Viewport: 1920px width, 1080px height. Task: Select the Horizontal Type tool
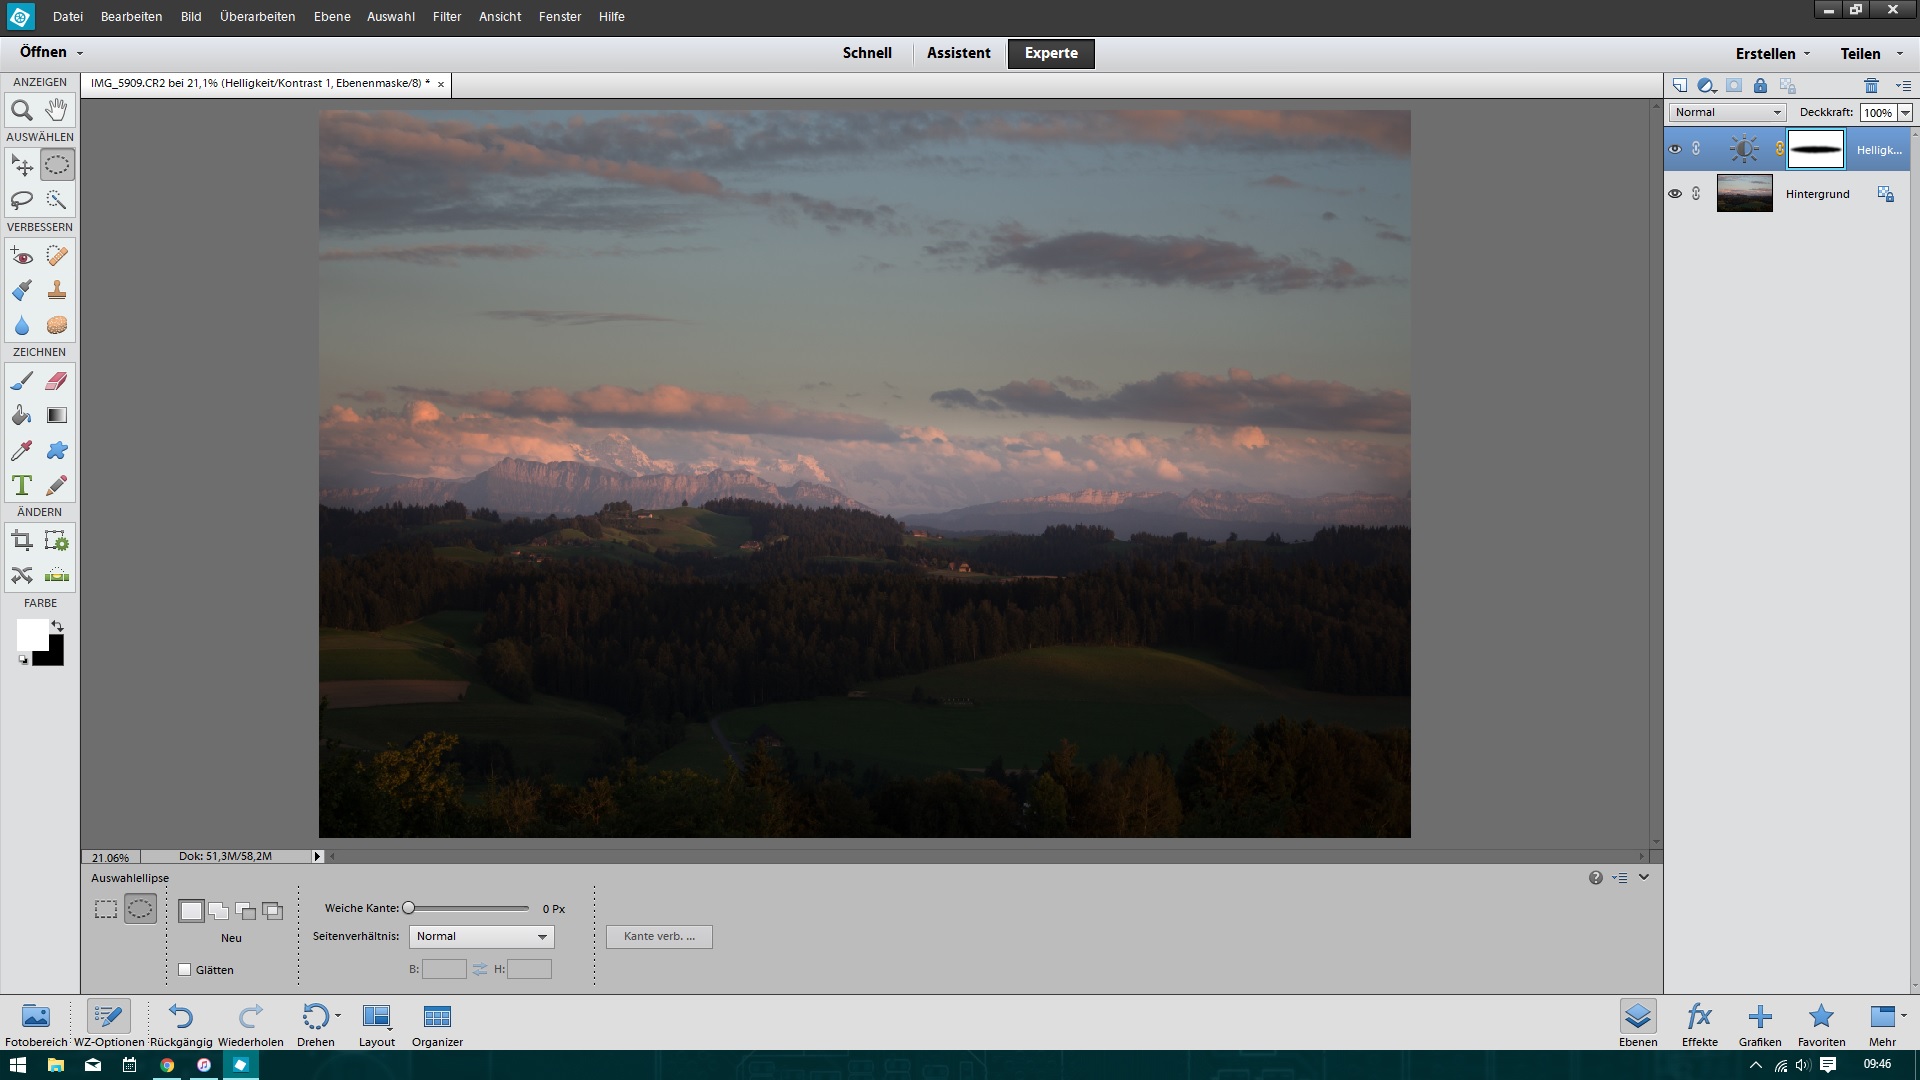point(22,486)
